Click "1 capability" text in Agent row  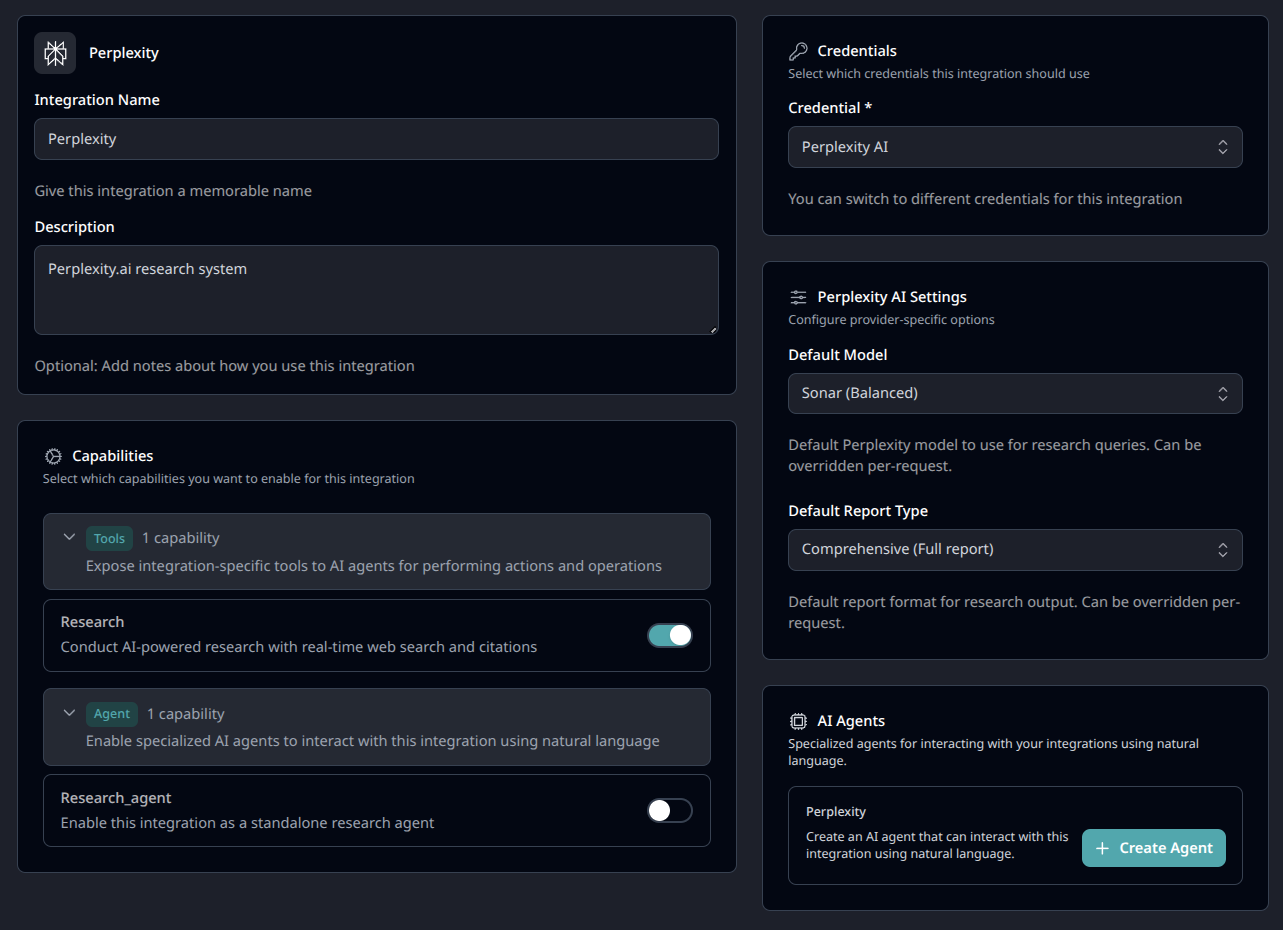click(185, 714)
